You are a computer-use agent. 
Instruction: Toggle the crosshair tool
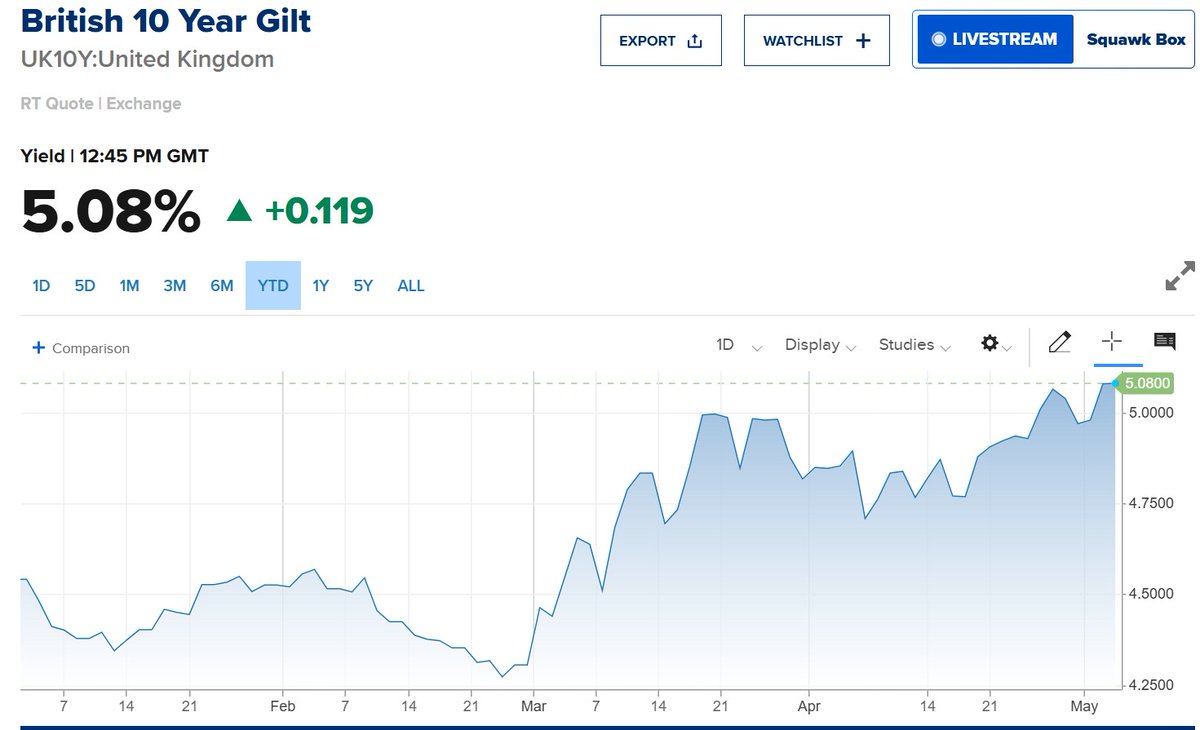coord(1111,342)
